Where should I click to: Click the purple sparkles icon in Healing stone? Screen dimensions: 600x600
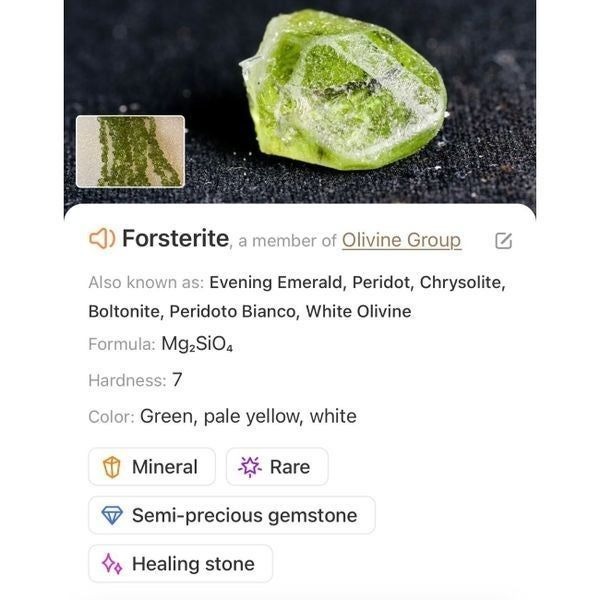pos(112,564)
